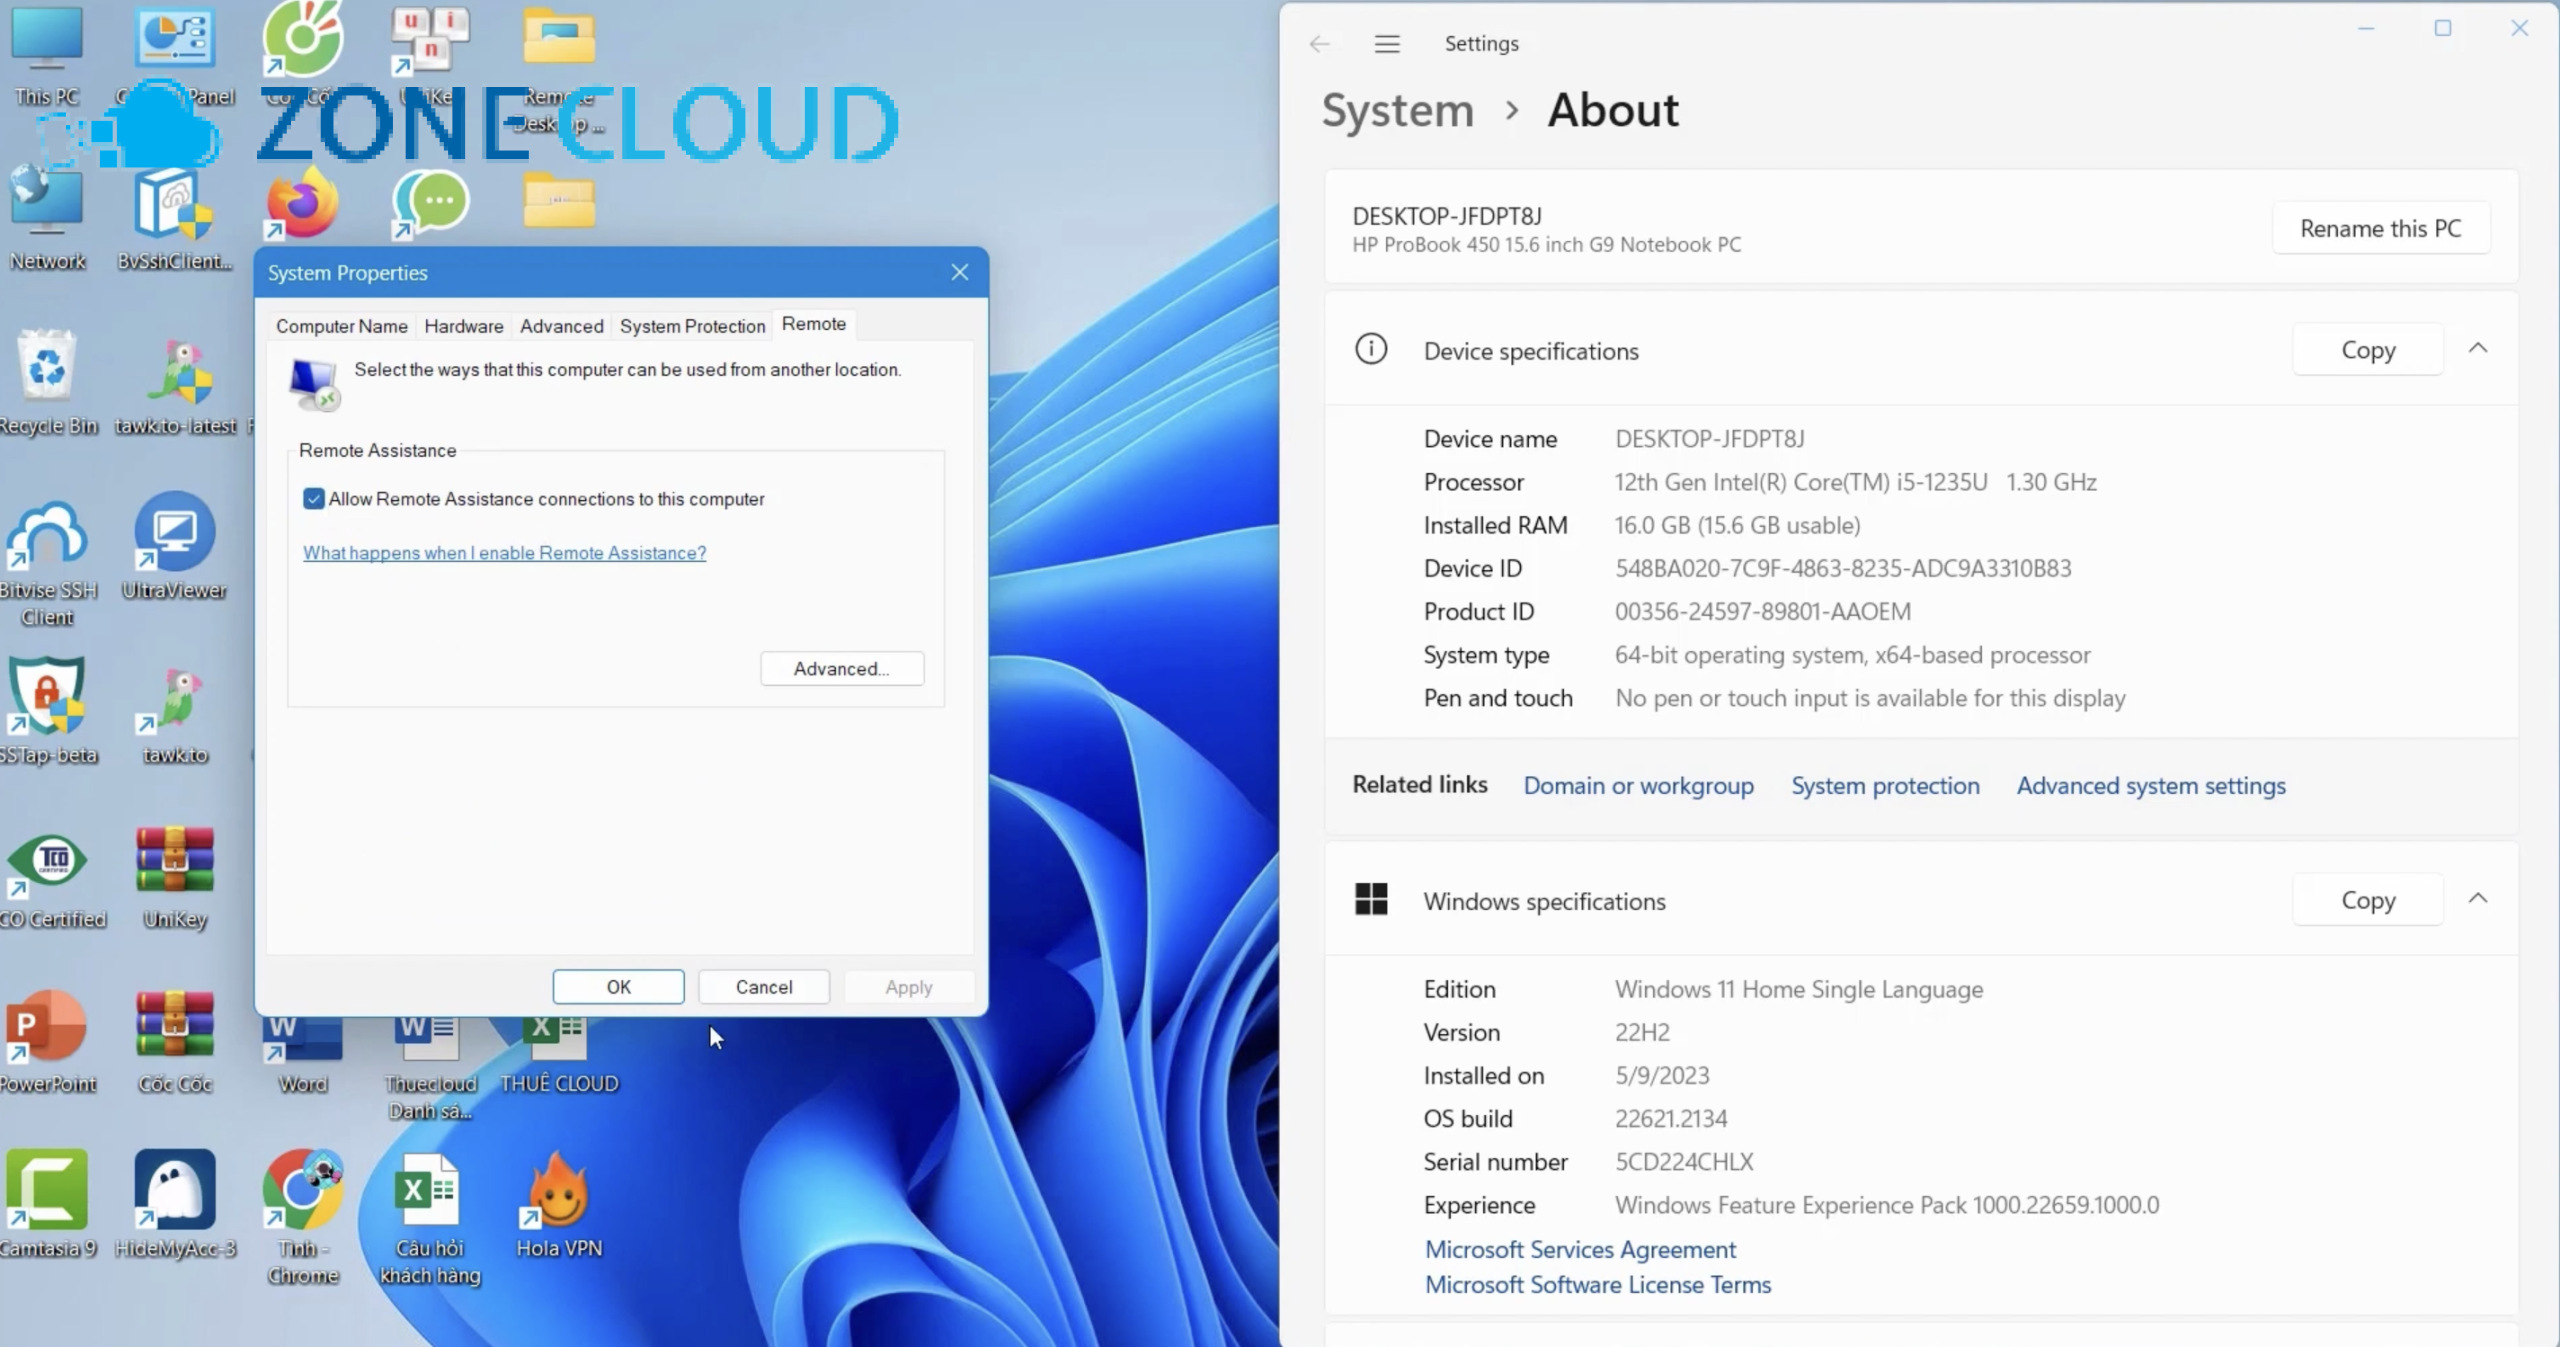This screenshot has height=1347, width=2560.
Task: Launch Camtasia 9 shortcut
Action: click(x=48, y=1205)
